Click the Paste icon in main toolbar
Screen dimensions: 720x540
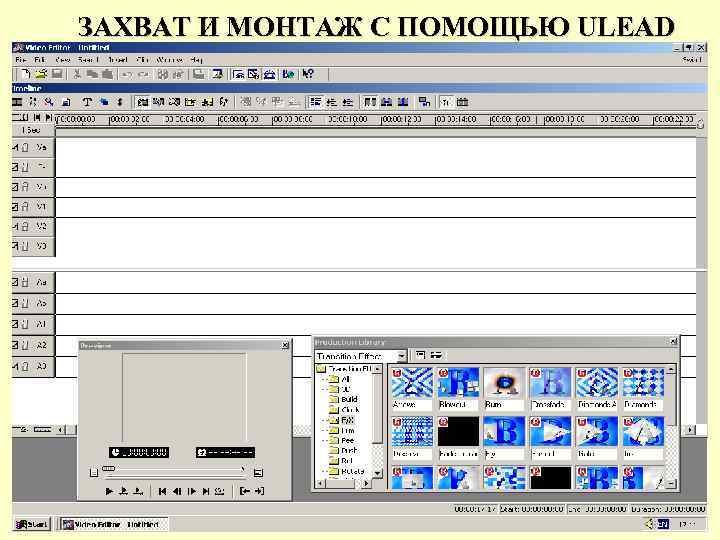[107, 74]
